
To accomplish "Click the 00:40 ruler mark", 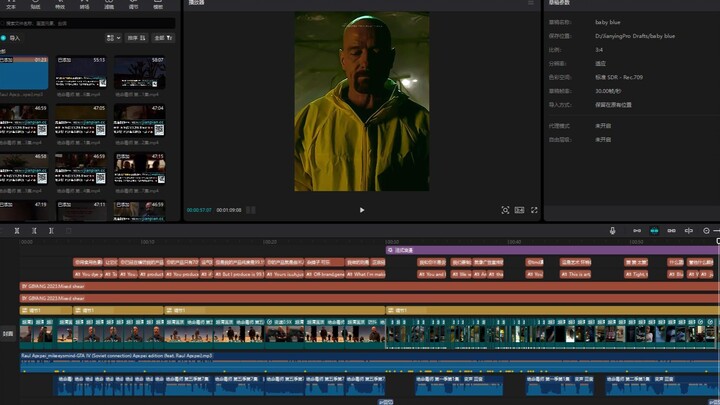I will (514, 242).
